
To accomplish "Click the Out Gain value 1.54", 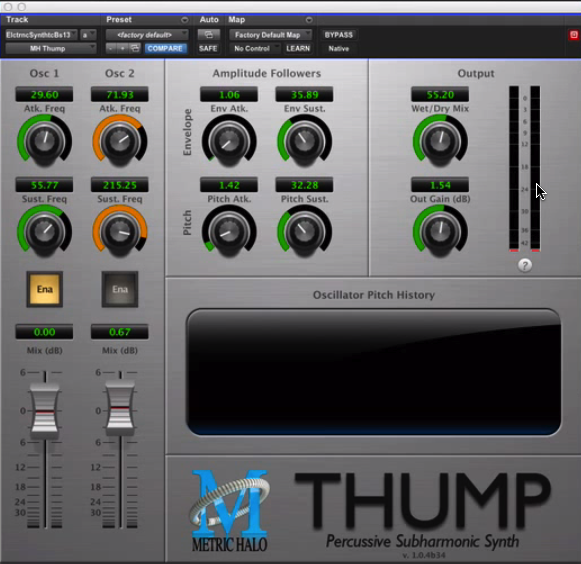I will [440, 185].
